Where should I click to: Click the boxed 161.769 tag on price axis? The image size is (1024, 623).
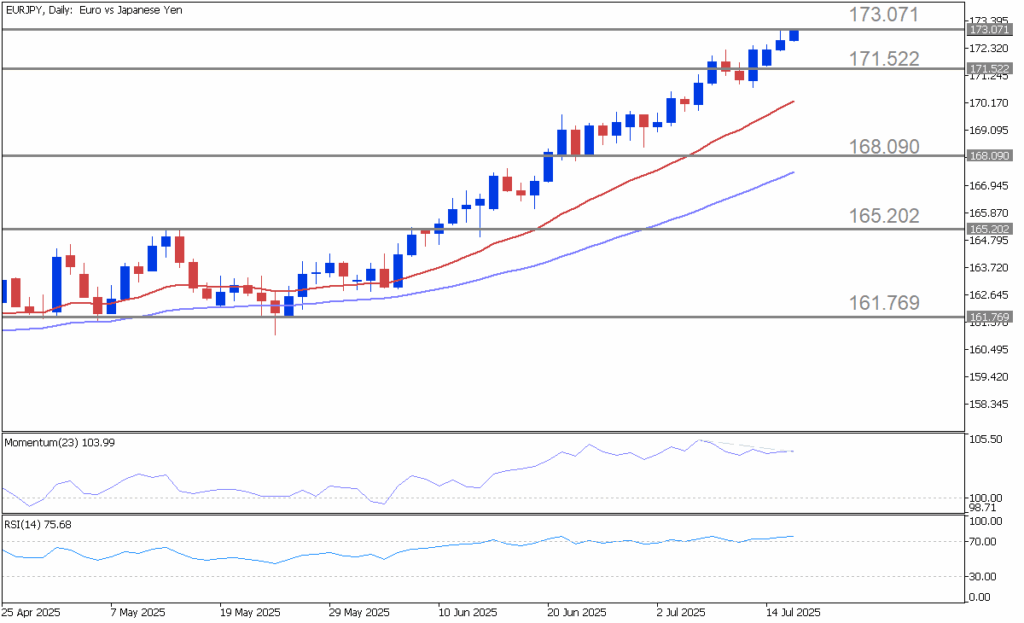point(989,317)
